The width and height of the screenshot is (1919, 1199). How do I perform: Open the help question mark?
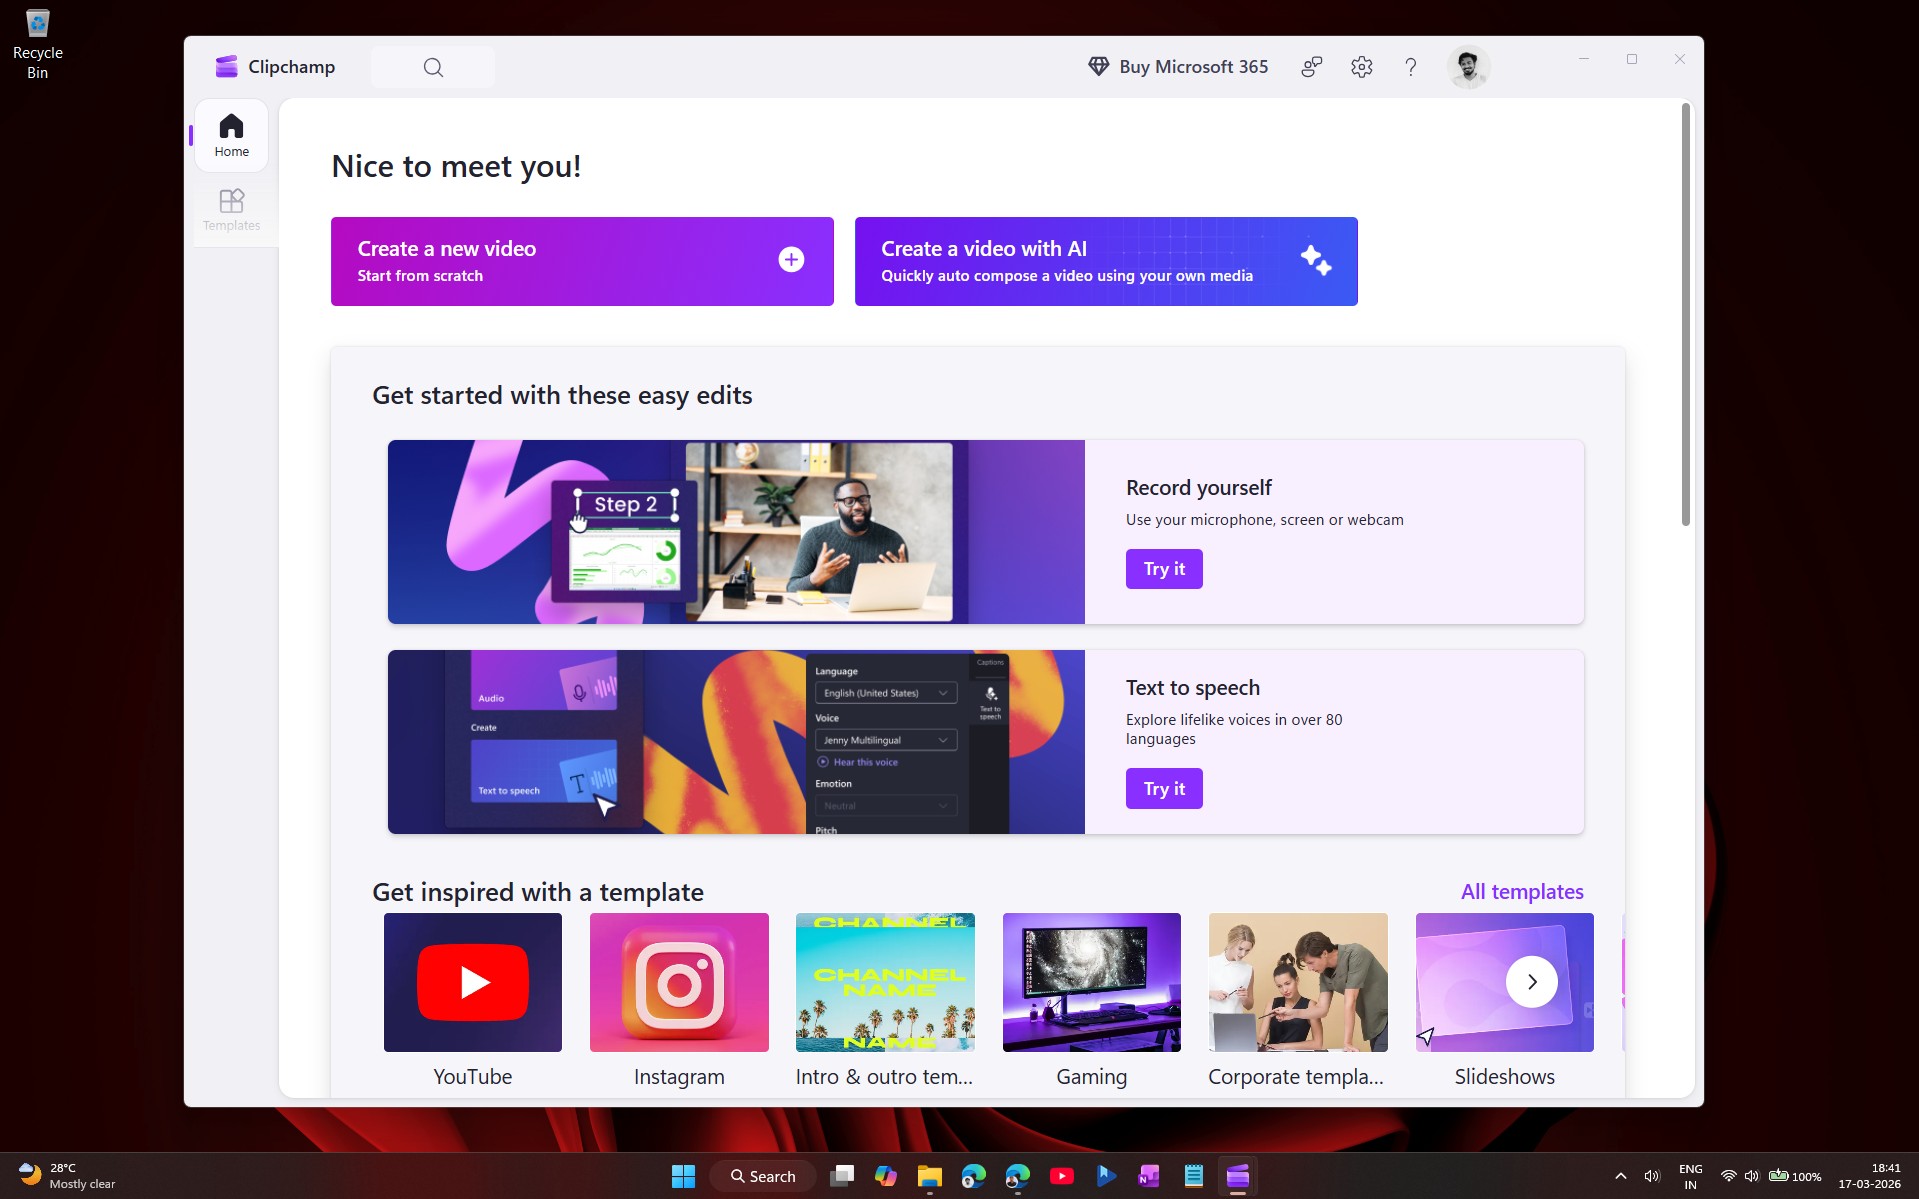pyautogui.click(x=1410, y=66)
